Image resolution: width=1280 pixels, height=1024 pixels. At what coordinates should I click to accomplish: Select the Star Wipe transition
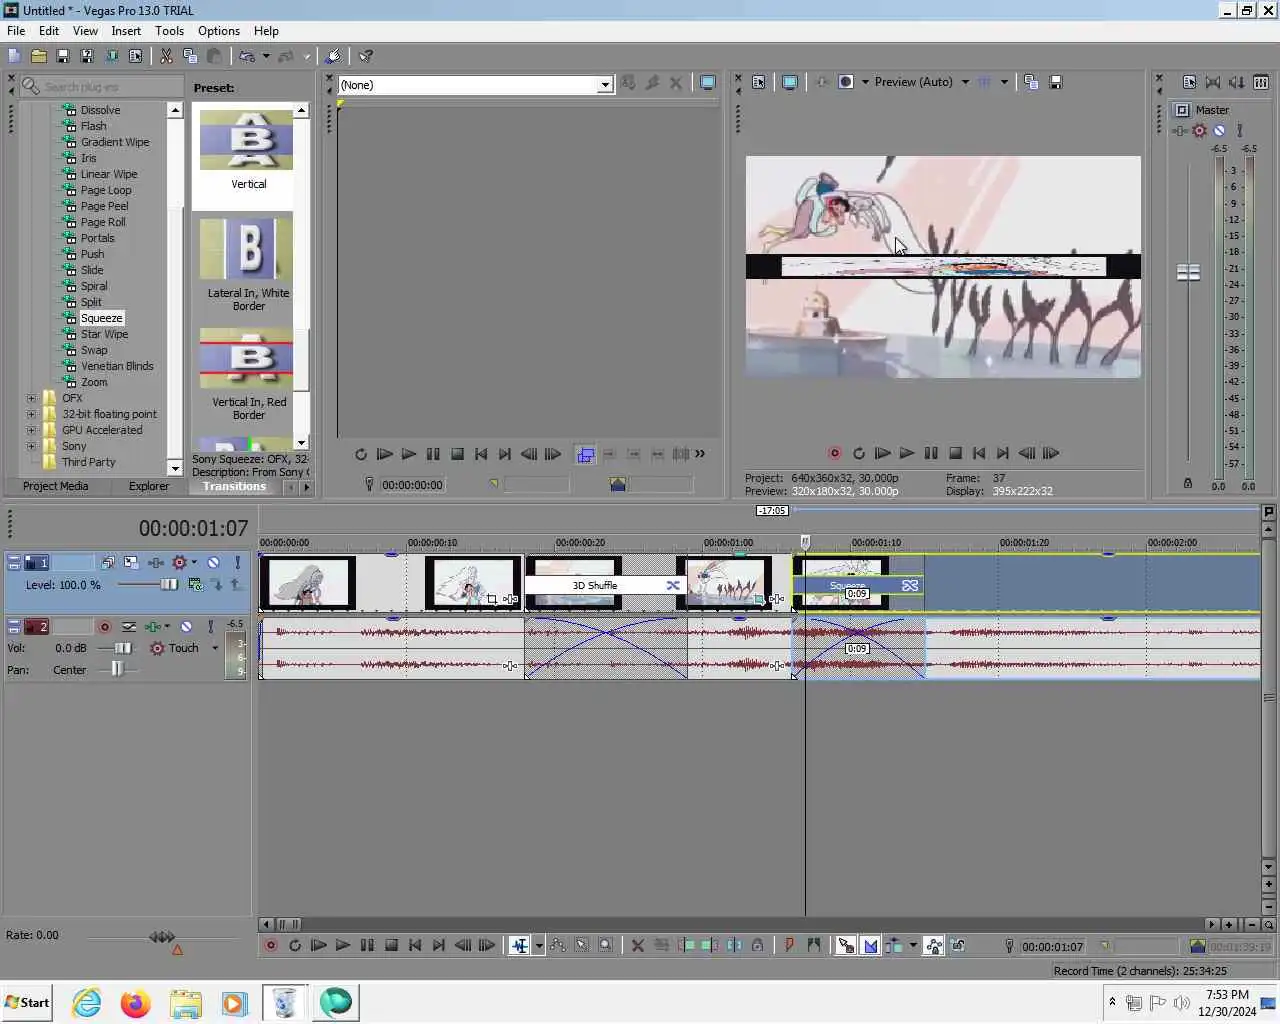(104, 334)
